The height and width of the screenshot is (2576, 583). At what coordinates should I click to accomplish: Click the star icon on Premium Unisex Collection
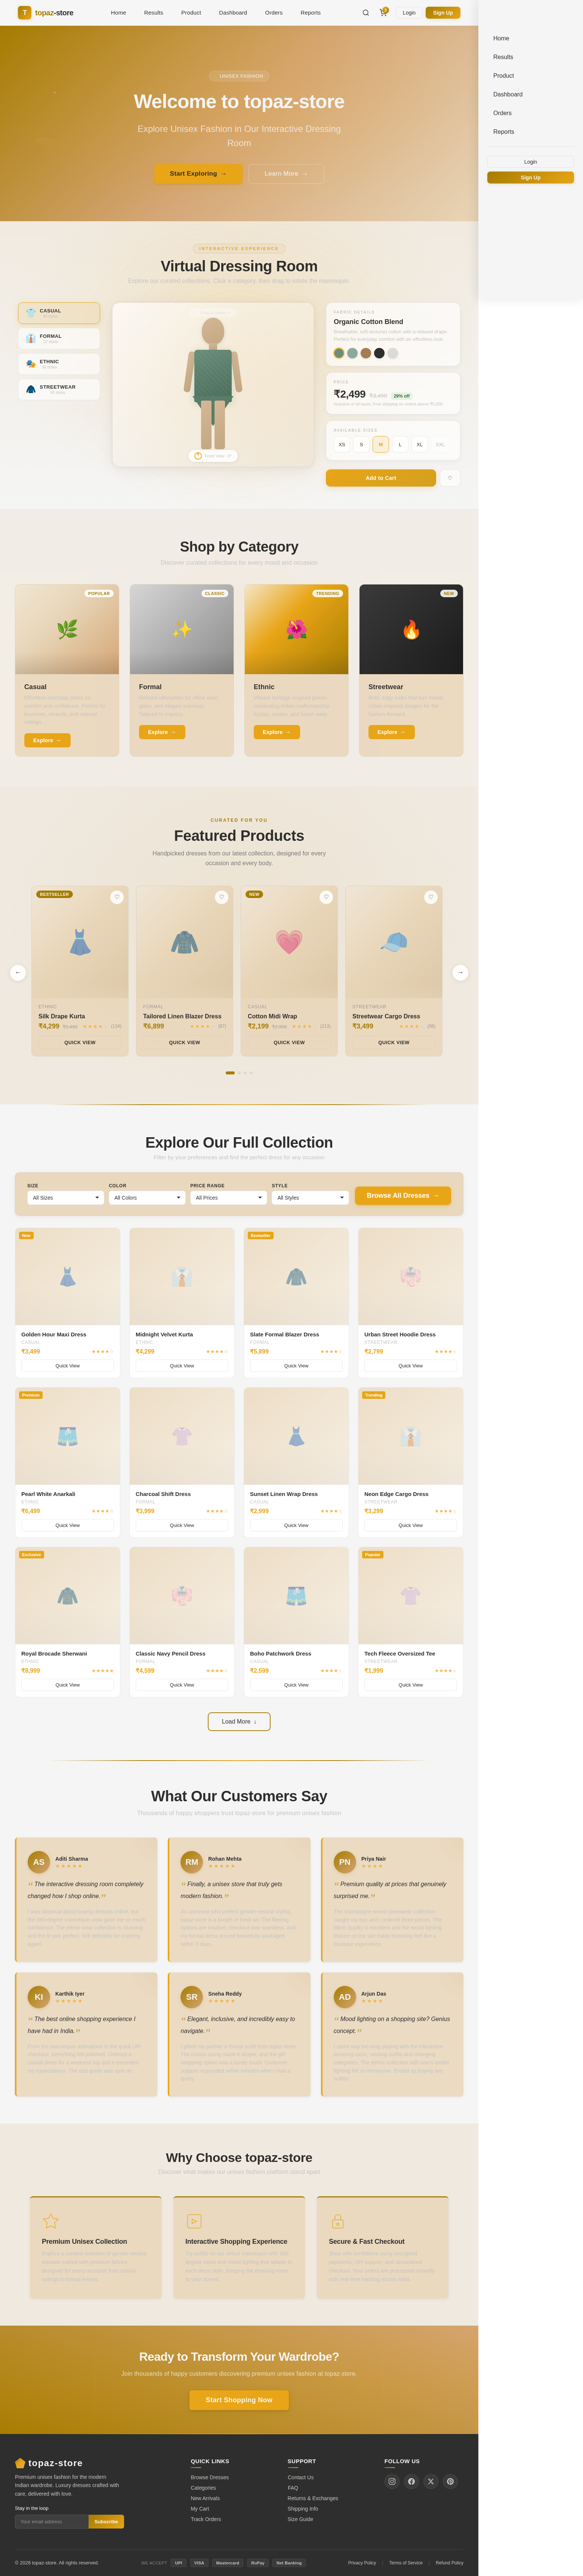click(50, 2221)
